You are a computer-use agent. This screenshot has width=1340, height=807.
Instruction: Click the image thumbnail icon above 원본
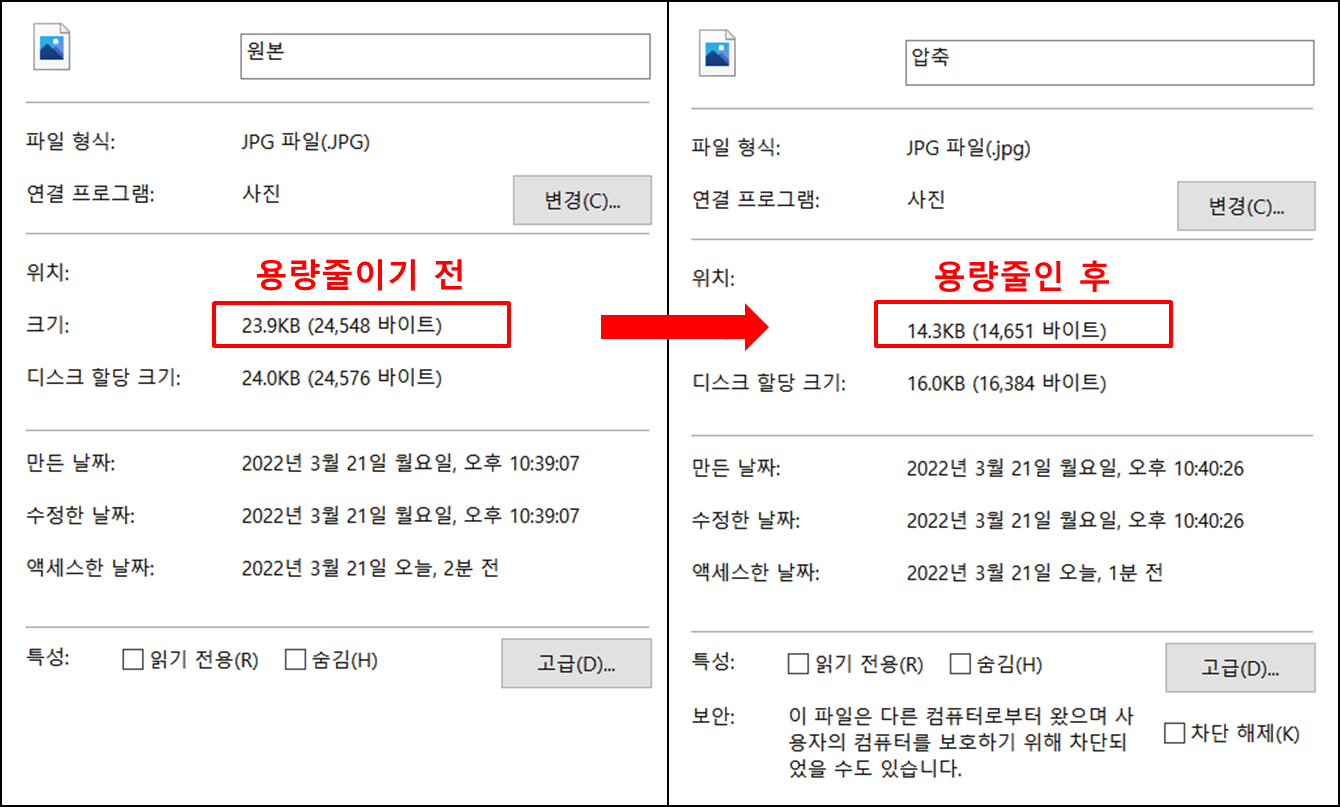[x=53, y=48]
